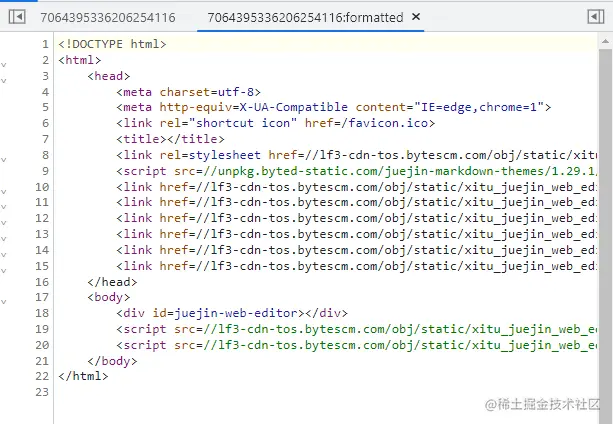Click the unpkg.byted-static.com script line
Screen dimensions: 613x424
357,171
